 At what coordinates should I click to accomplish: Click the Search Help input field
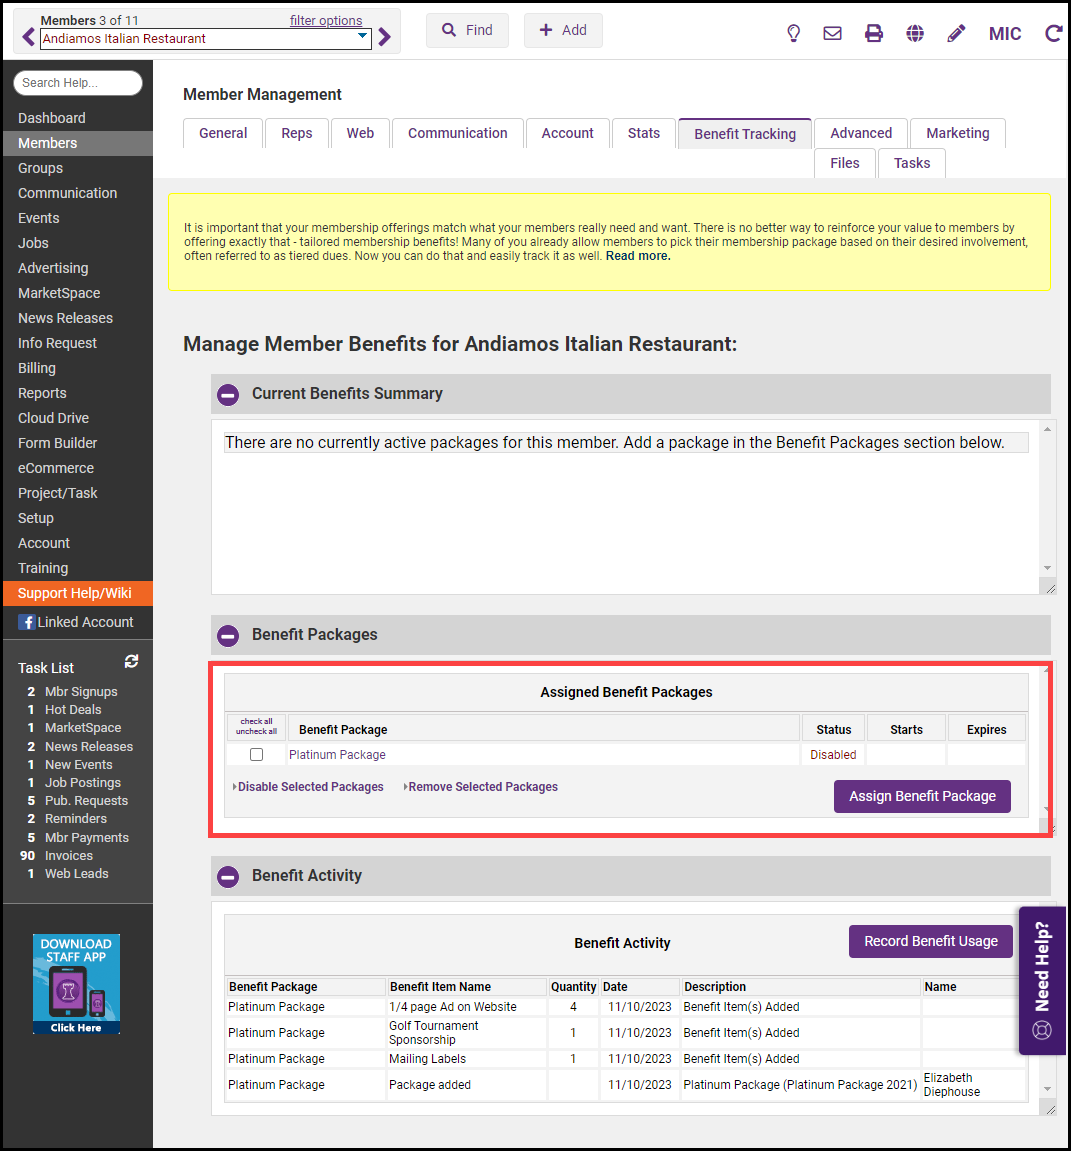(78, 83)
